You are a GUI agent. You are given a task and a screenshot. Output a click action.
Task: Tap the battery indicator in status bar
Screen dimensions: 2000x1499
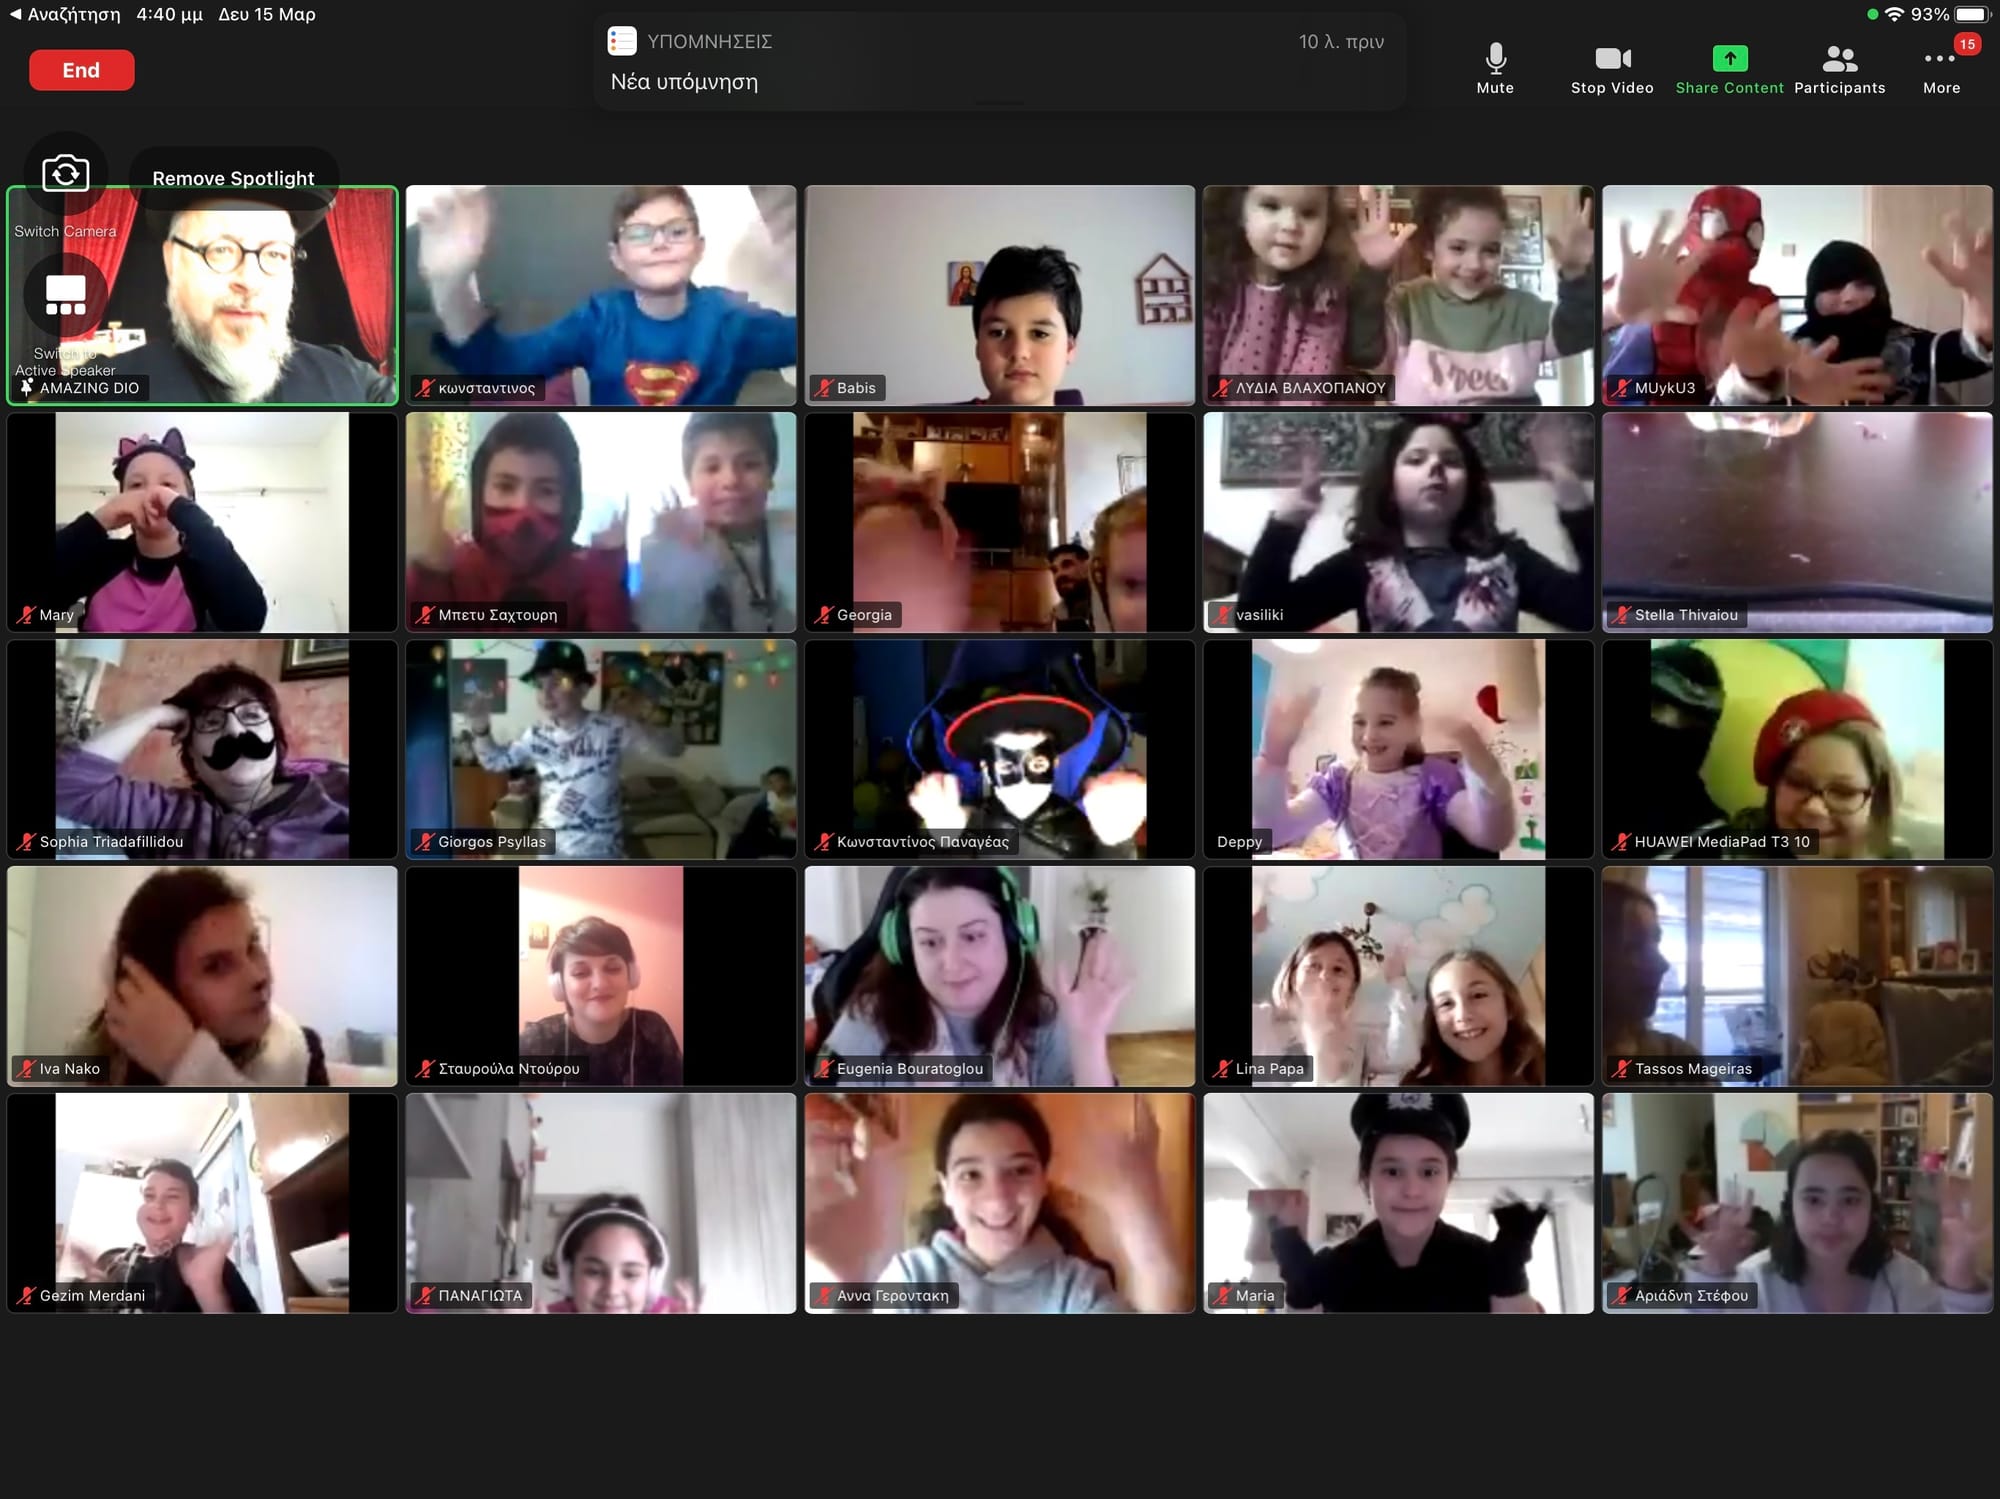(x=1972, y=14)
